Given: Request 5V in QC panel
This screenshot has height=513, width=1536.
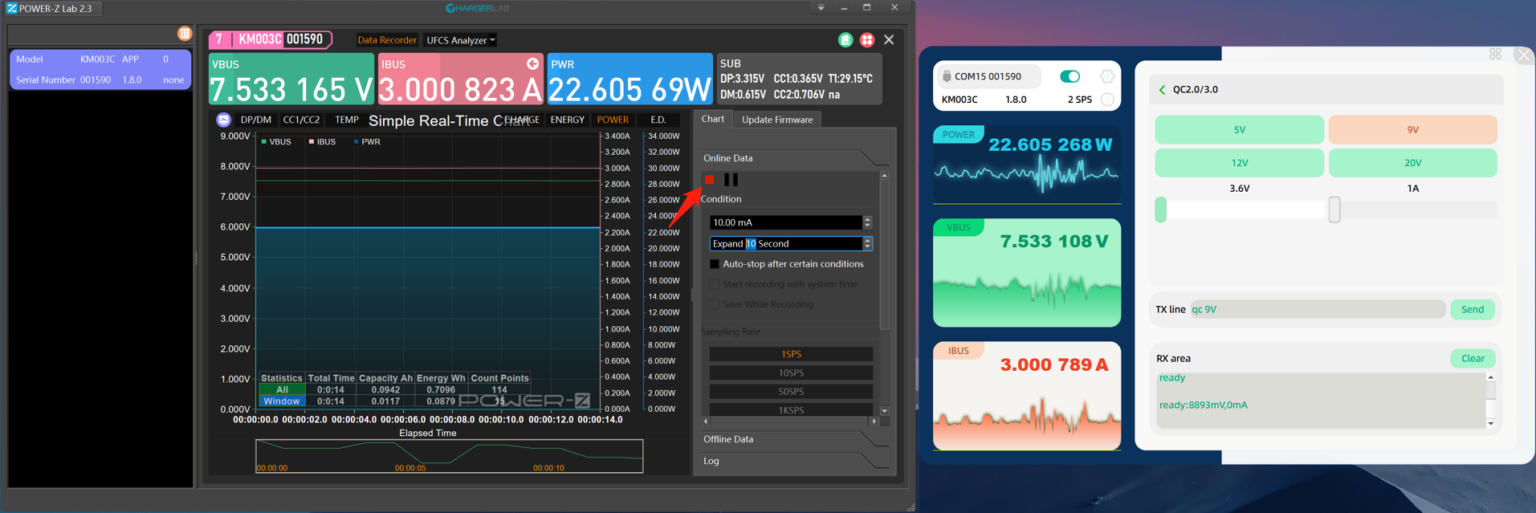Looking at the screenshot, I should pos(1240,130).
